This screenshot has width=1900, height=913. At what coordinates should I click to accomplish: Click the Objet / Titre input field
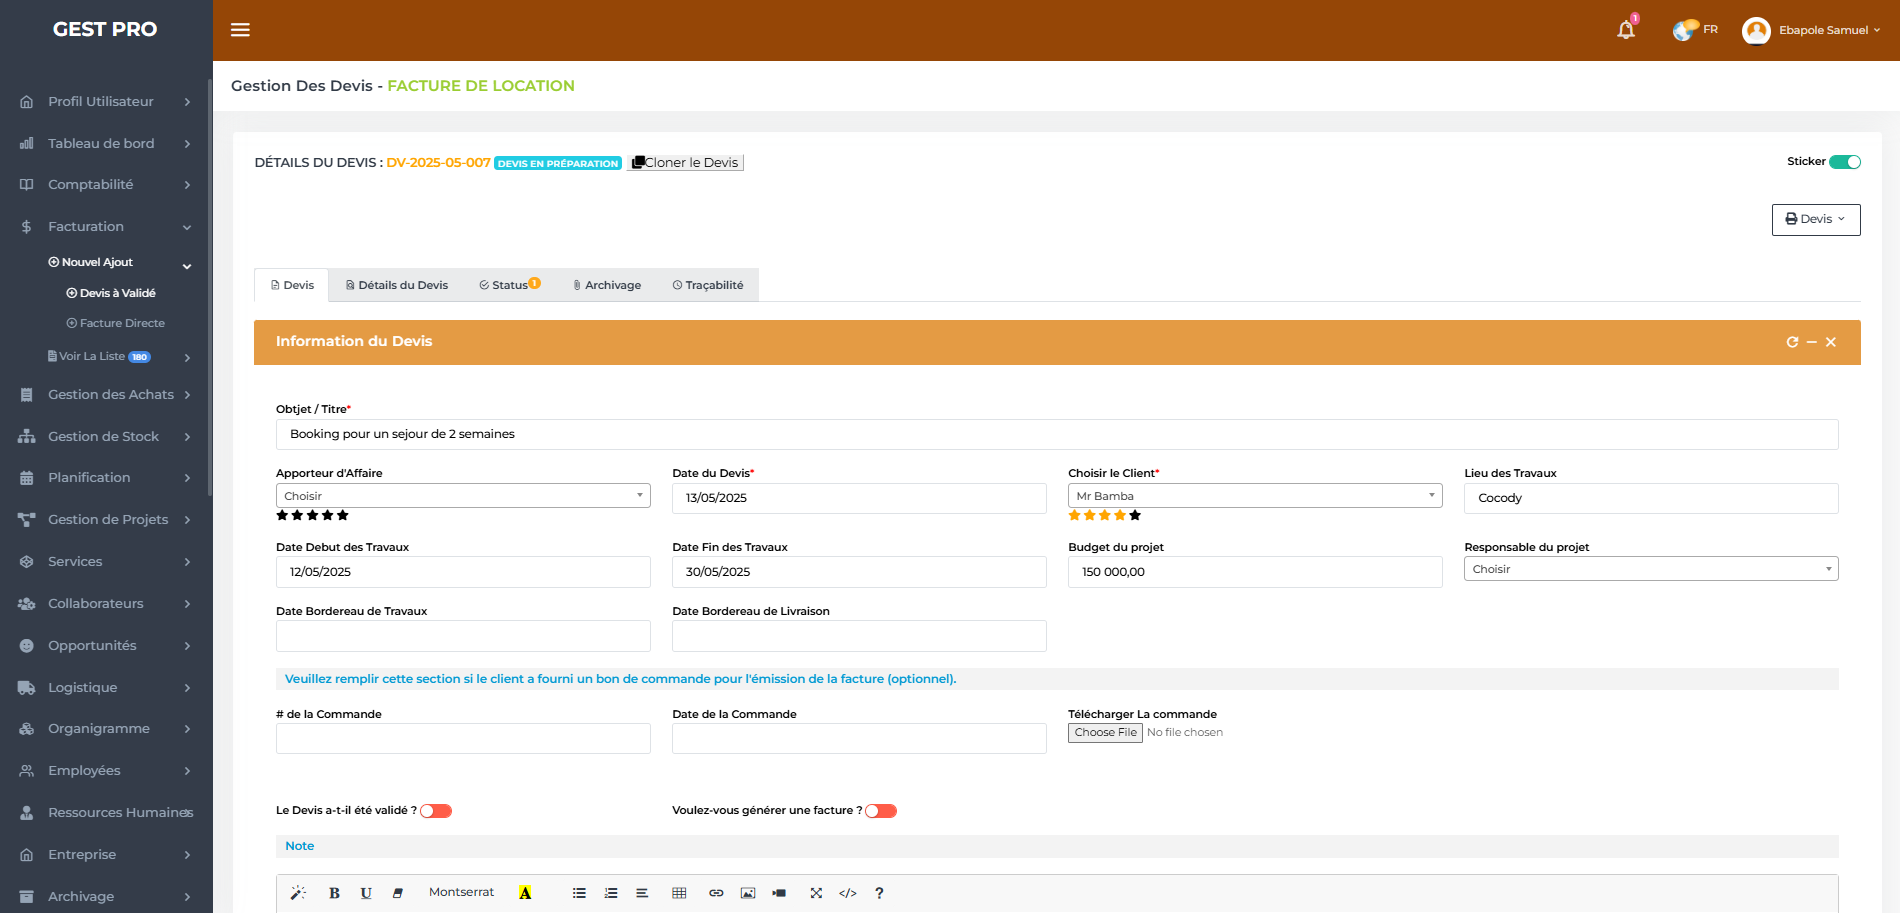[1057, 434]
